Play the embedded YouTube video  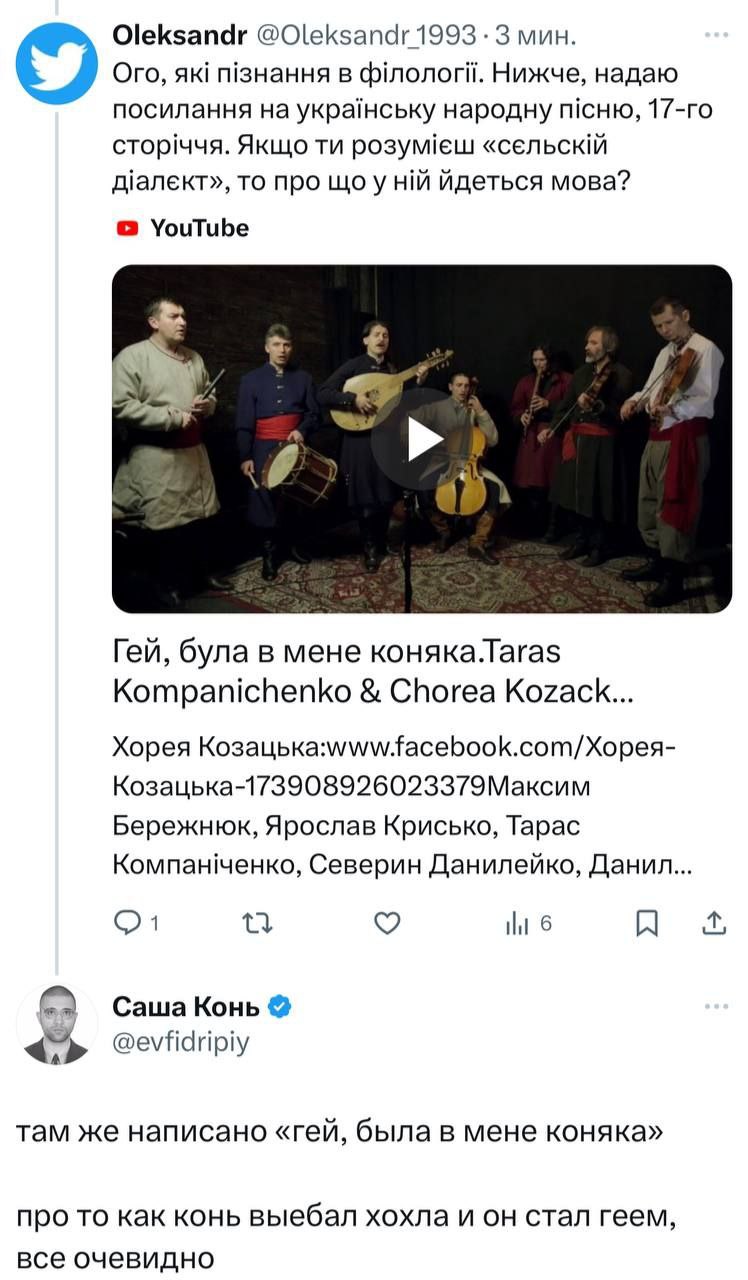[421, 438]
